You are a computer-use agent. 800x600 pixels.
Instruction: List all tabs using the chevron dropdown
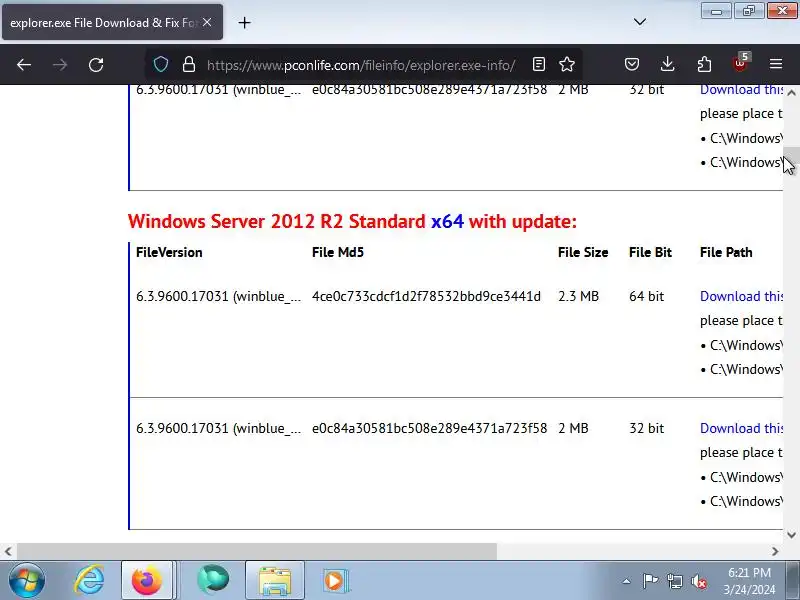[x=640, y=22]
